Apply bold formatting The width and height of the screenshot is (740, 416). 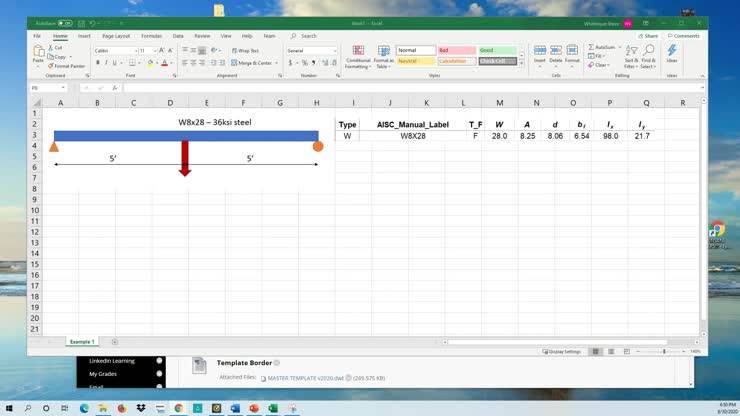[x=98, y=62]
